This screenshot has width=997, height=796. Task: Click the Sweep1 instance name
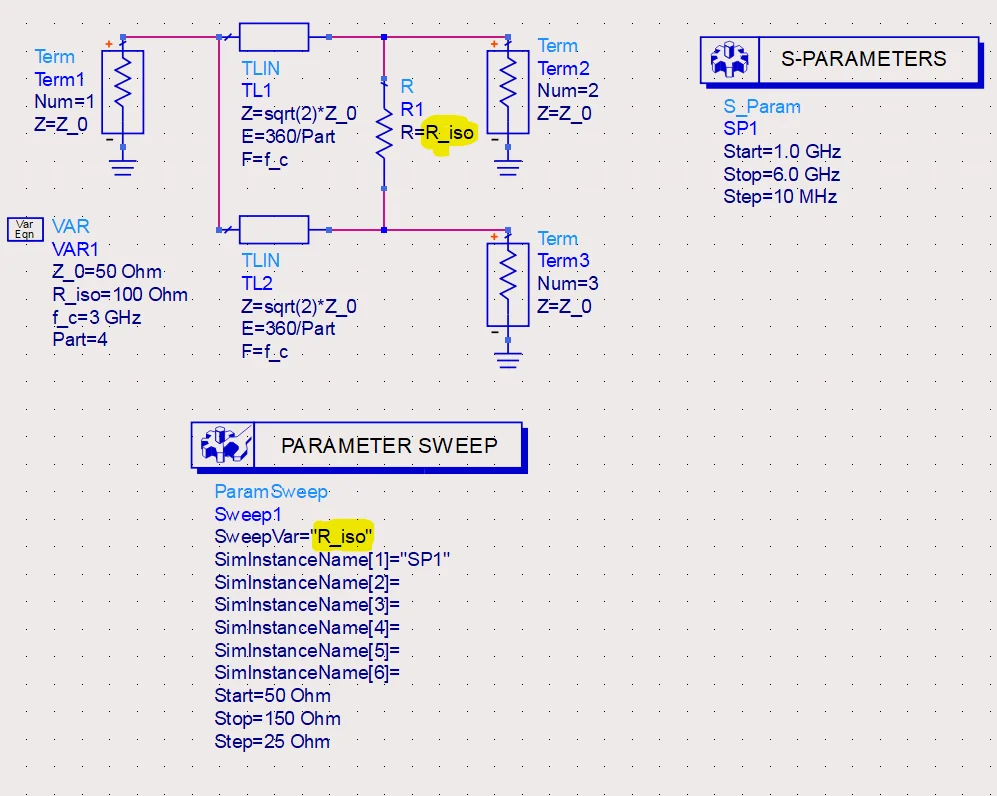coord(247,514)
